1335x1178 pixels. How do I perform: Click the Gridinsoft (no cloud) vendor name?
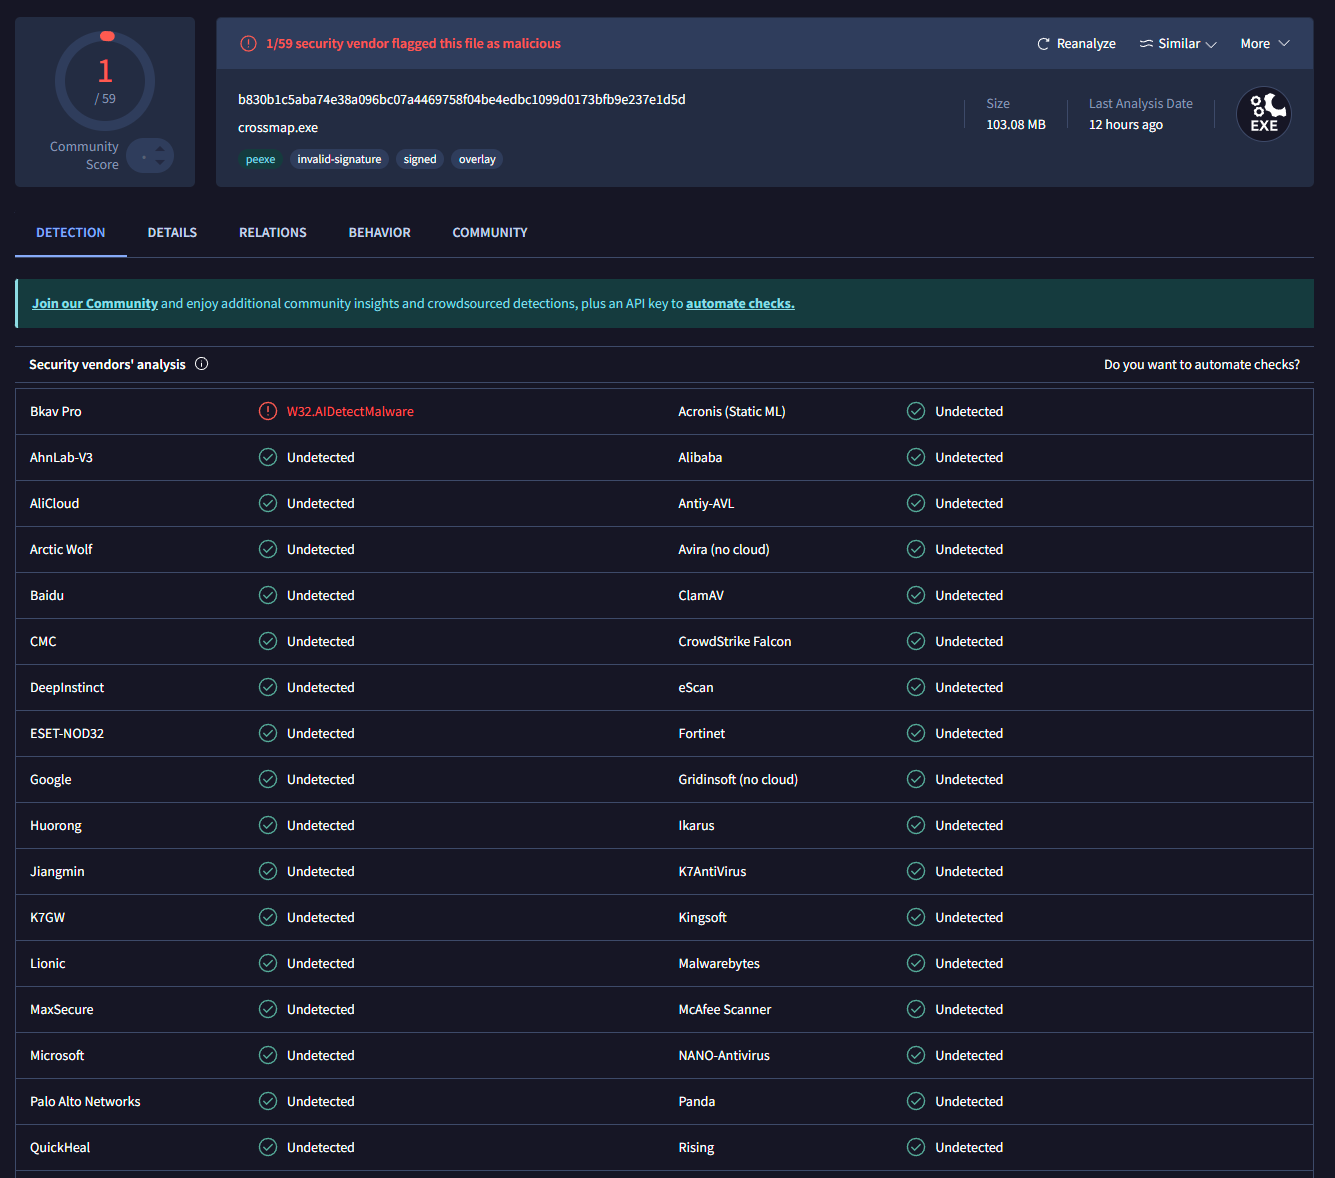click(x=738, y=780)
